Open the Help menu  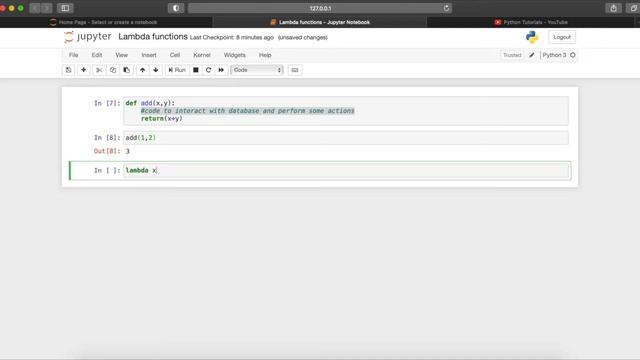click(x=265, y=55)
